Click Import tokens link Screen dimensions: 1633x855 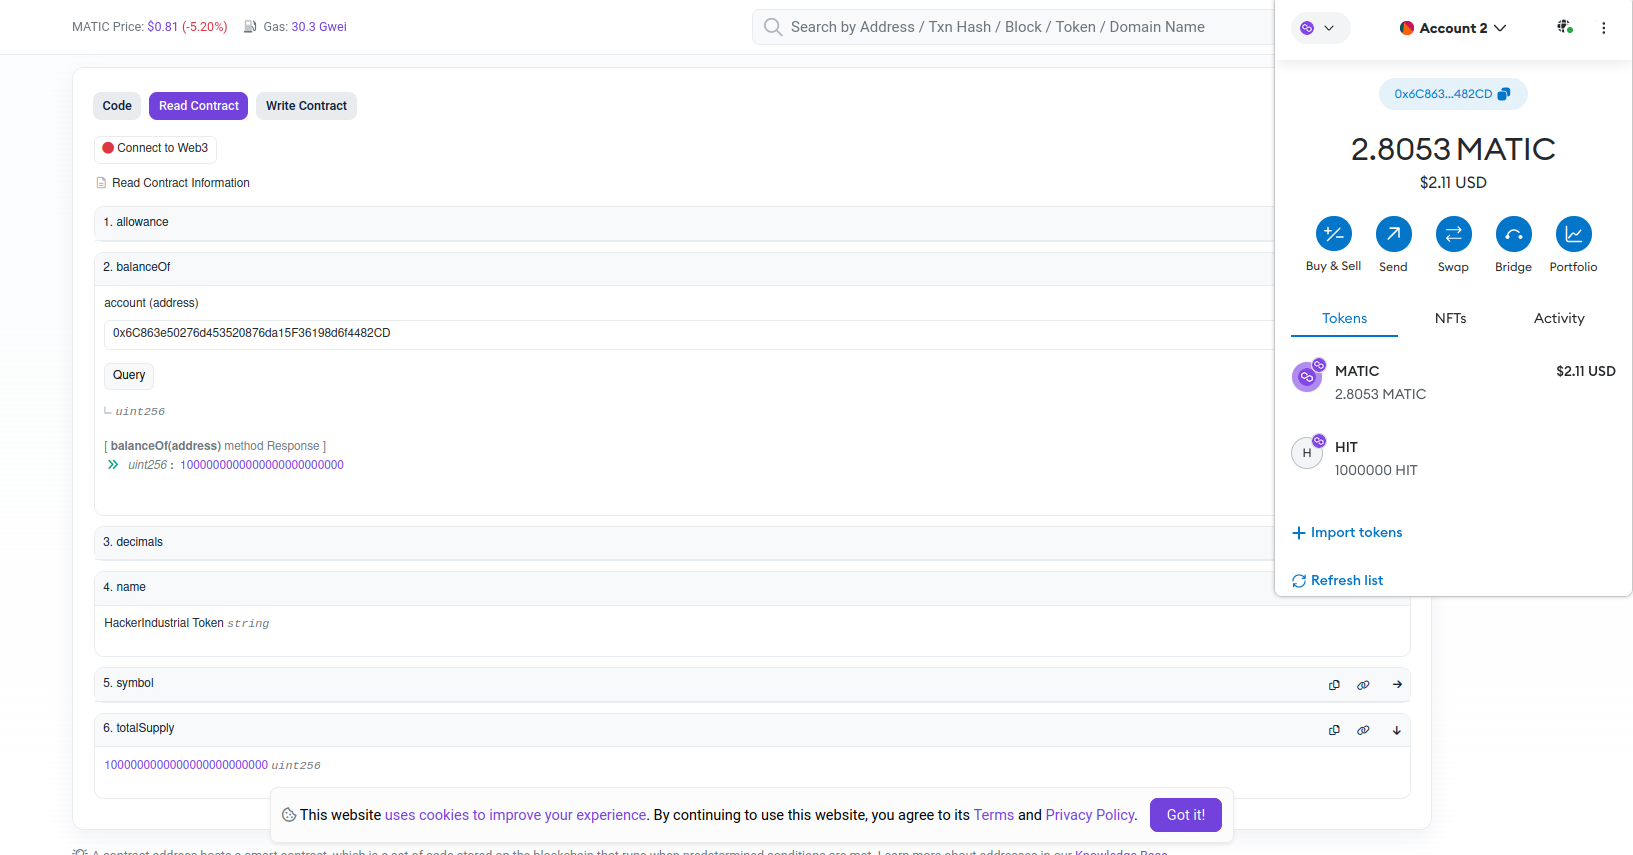1347,533
